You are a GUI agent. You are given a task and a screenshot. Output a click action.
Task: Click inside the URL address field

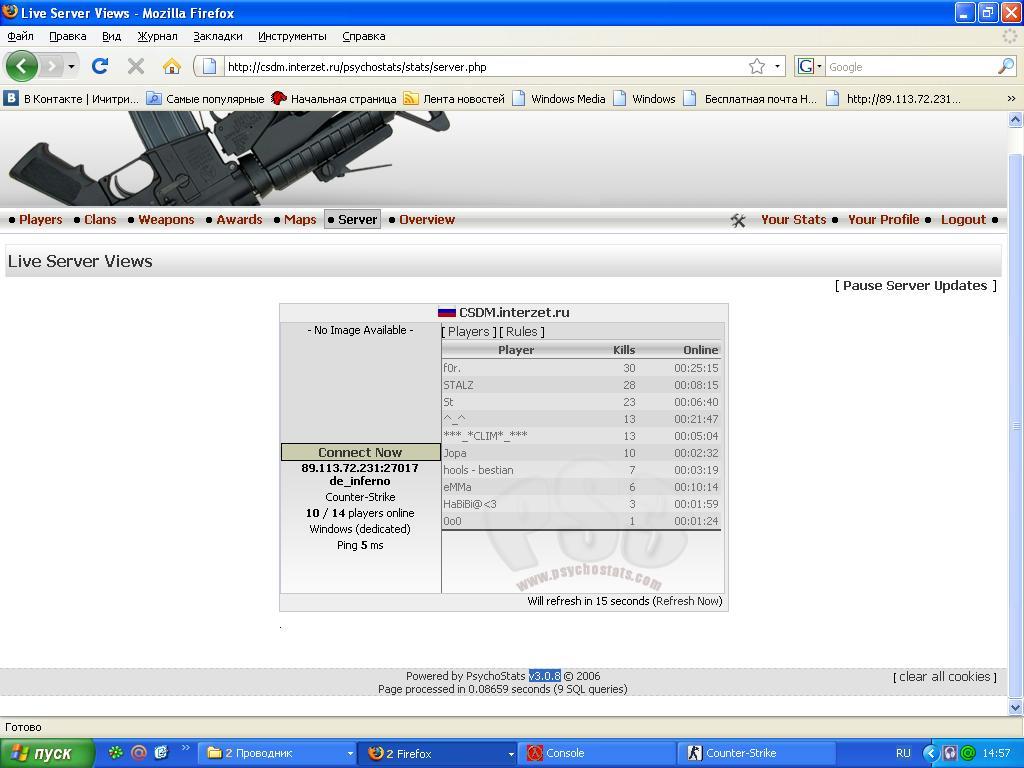[x=483, y=66]
